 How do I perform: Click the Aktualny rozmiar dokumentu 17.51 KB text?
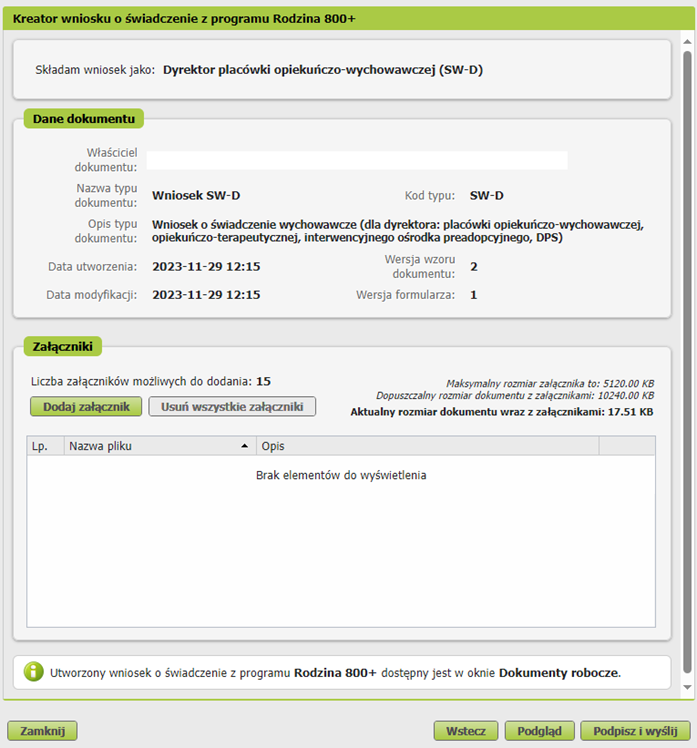click(502, 412)
